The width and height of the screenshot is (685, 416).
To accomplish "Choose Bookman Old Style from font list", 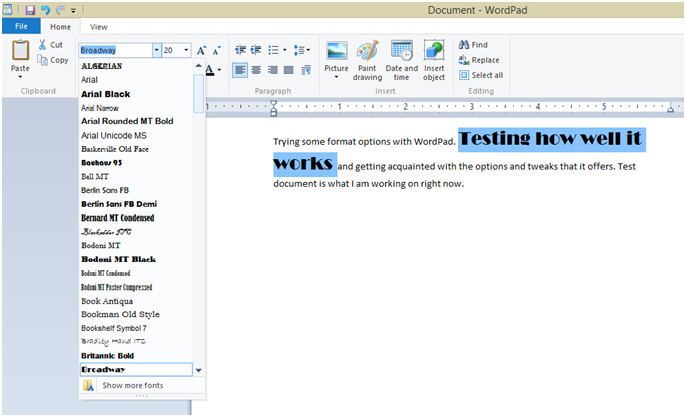I will tap(120, 314).
